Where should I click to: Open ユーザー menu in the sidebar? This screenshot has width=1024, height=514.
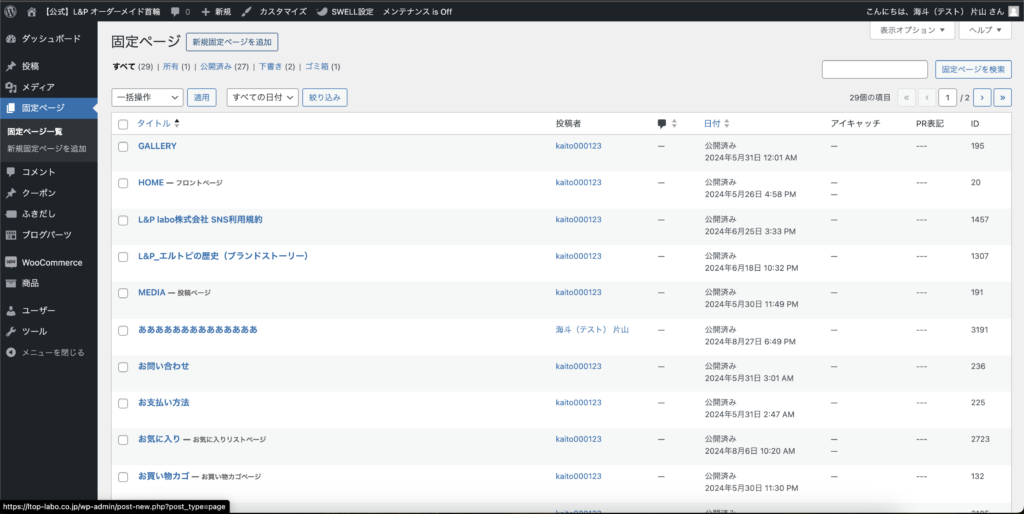pos(38,310)
